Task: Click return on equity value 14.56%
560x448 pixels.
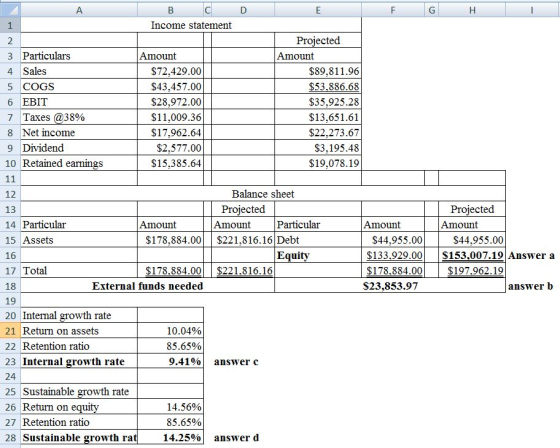Action: pyautogui.click(x=170, y=407)
